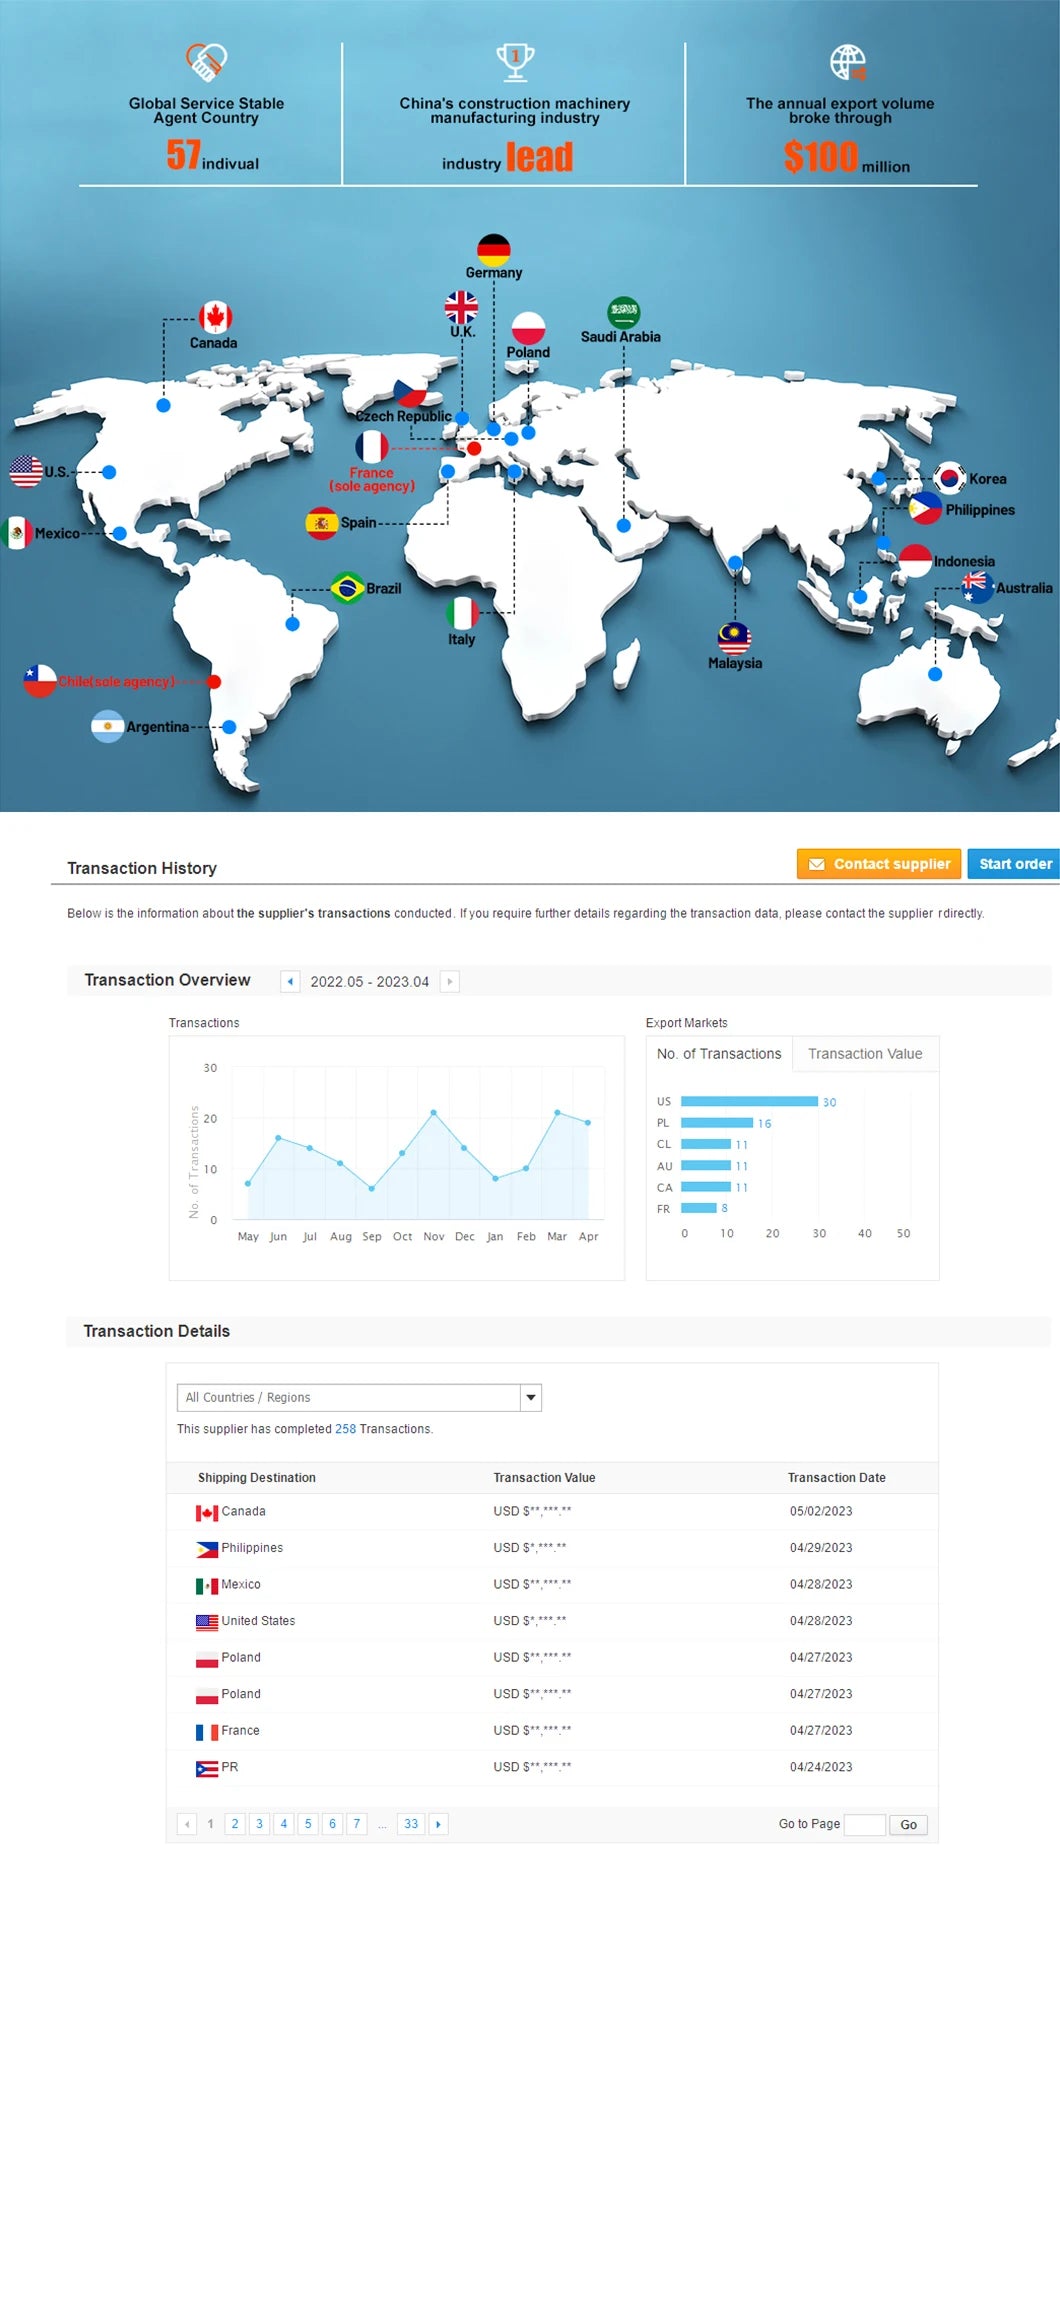Click the Germany flag icon on map

(493, 250)
